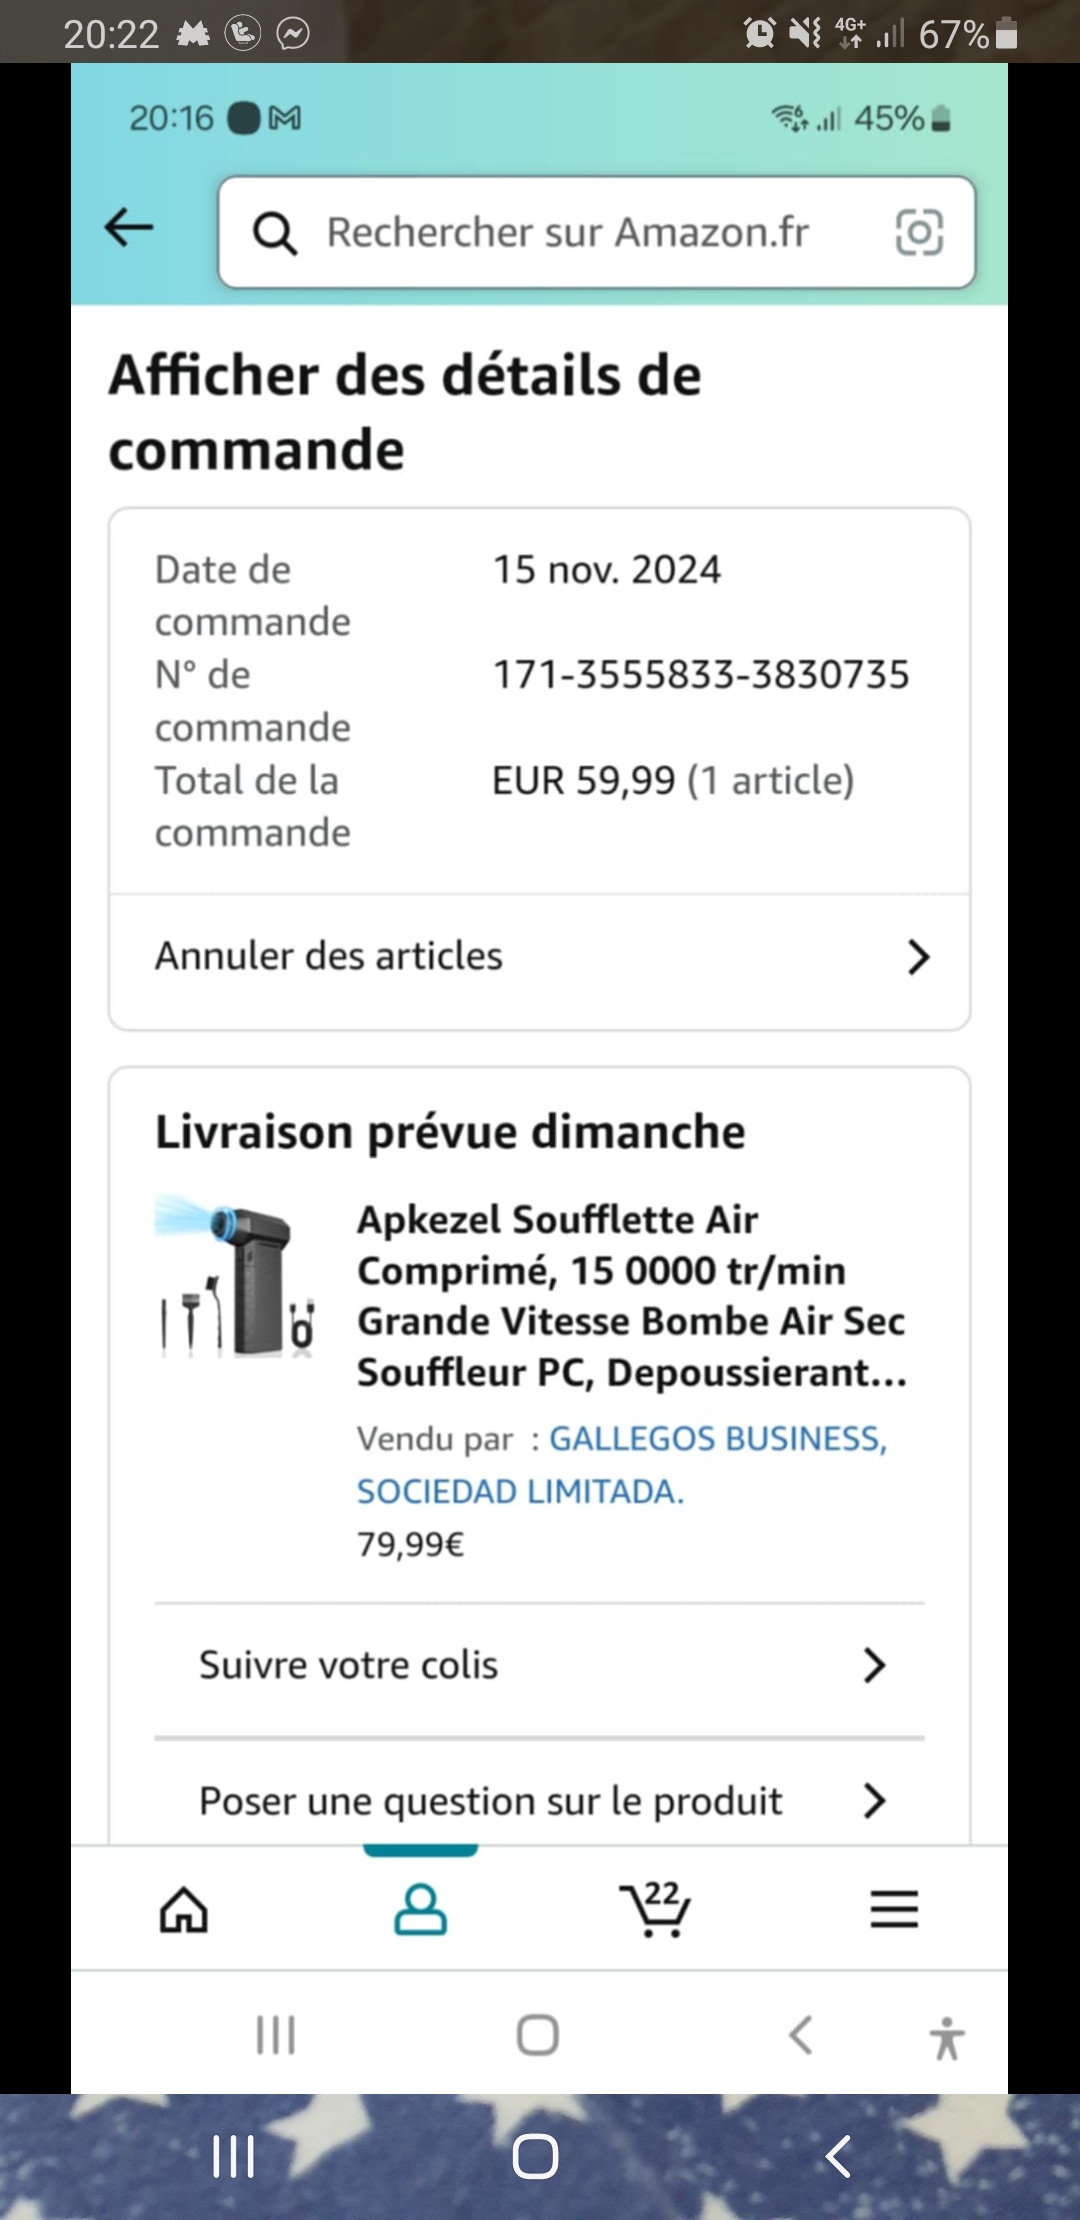Go to Amazon home tab icon
This screenshot has height=2220, width=1080.
[x=184, y=1910]
